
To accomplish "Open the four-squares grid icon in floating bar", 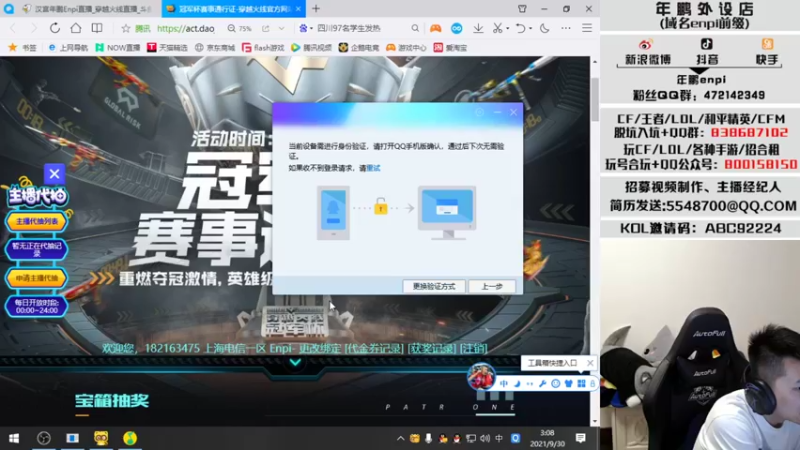I will [x=581, y=384].
